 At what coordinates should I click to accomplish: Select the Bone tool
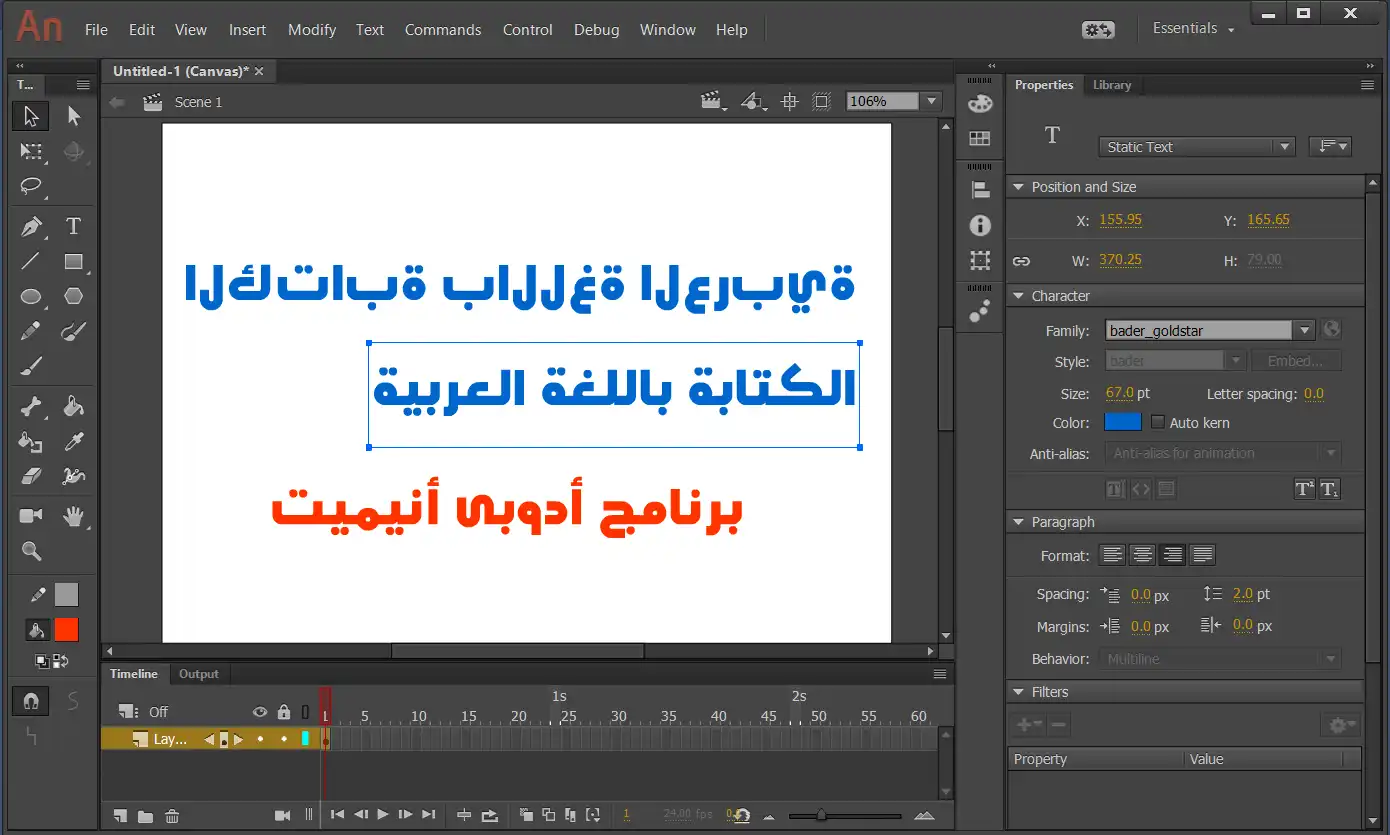coord(31,407)
